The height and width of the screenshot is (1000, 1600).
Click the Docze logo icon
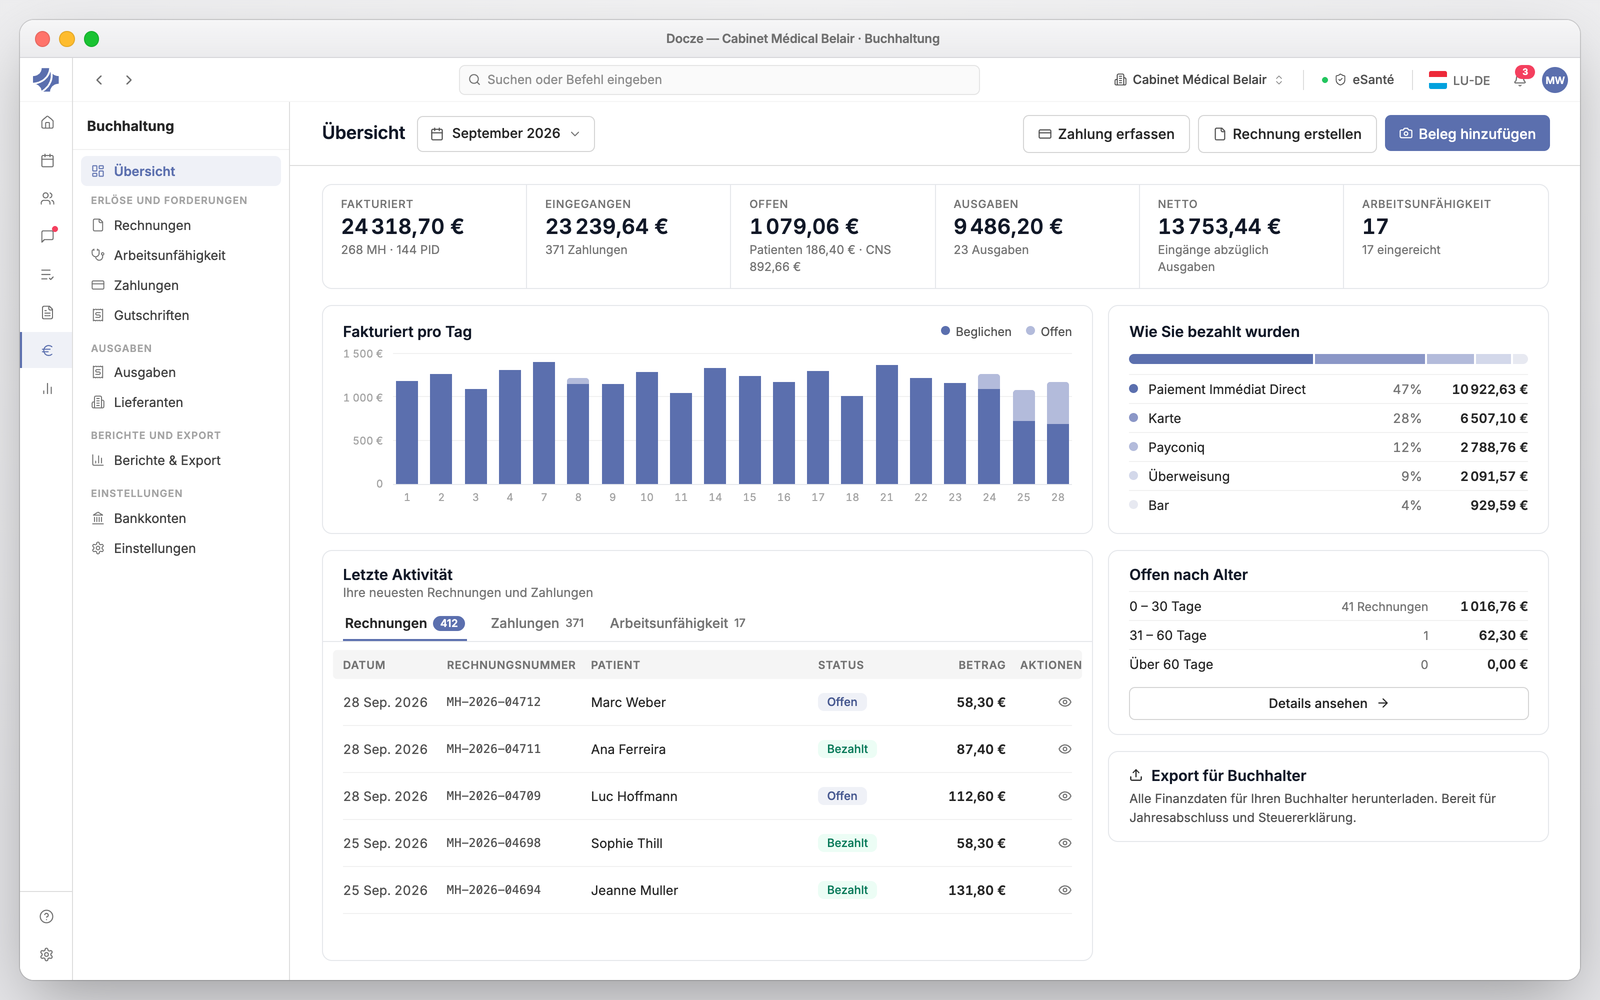tap(46, 80)
